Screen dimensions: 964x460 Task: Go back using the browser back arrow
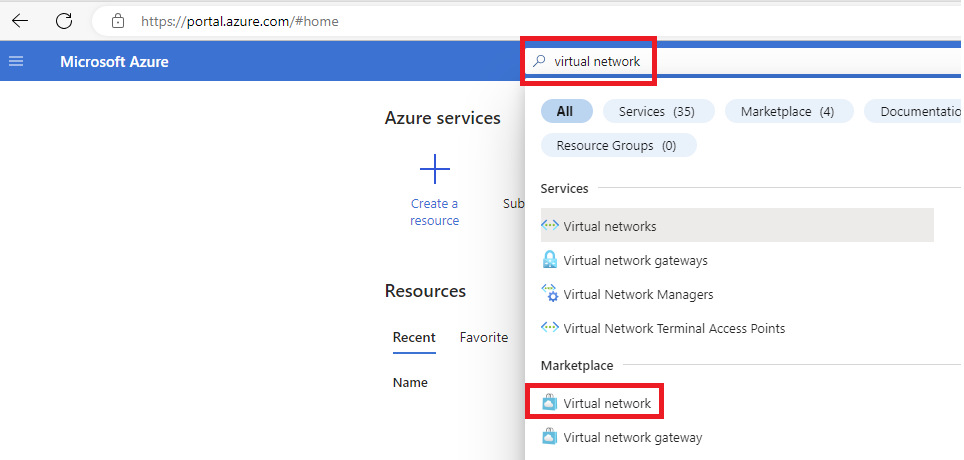click(x=20, y=21)
